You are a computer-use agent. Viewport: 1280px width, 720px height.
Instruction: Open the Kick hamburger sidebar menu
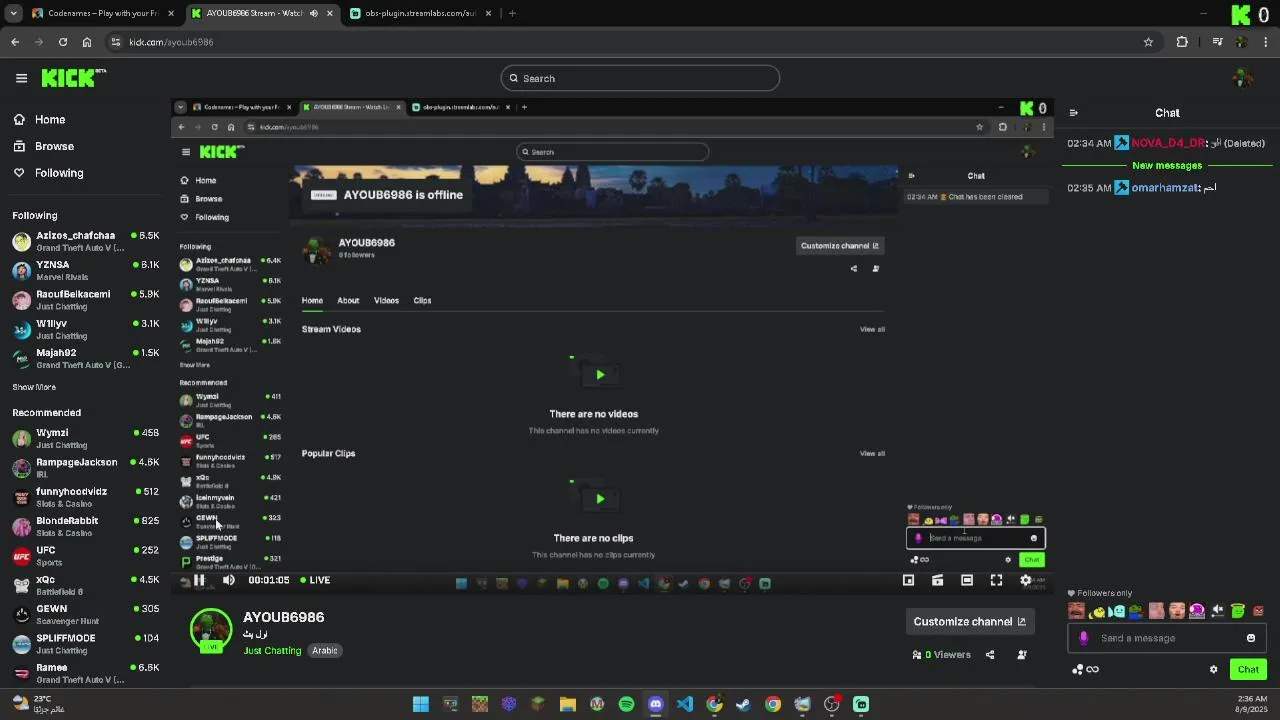[x=21, y=78]
